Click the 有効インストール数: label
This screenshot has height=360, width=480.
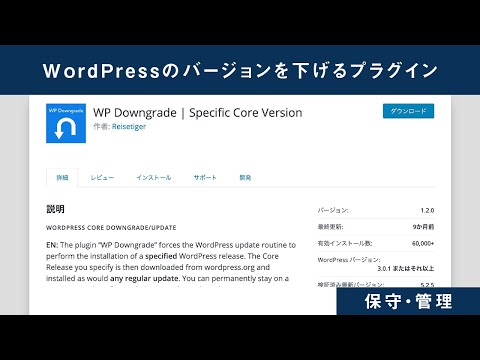coord(345,243)
